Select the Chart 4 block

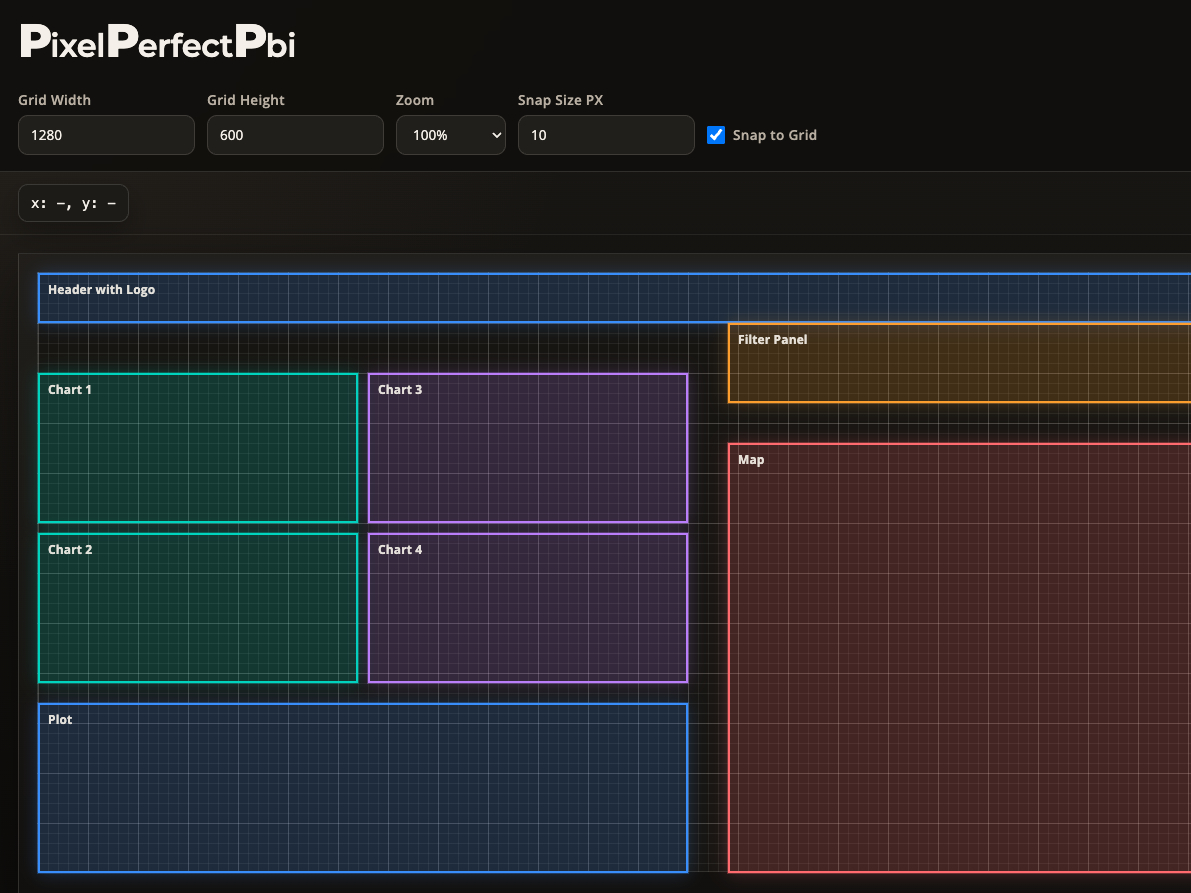528,608
